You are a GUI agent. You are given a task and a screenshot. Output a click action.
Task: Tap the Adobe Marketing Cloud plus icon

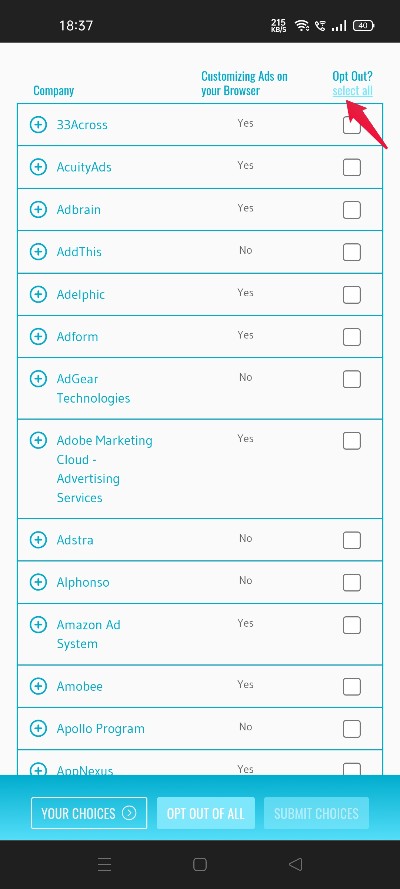(x=38, y=440)
